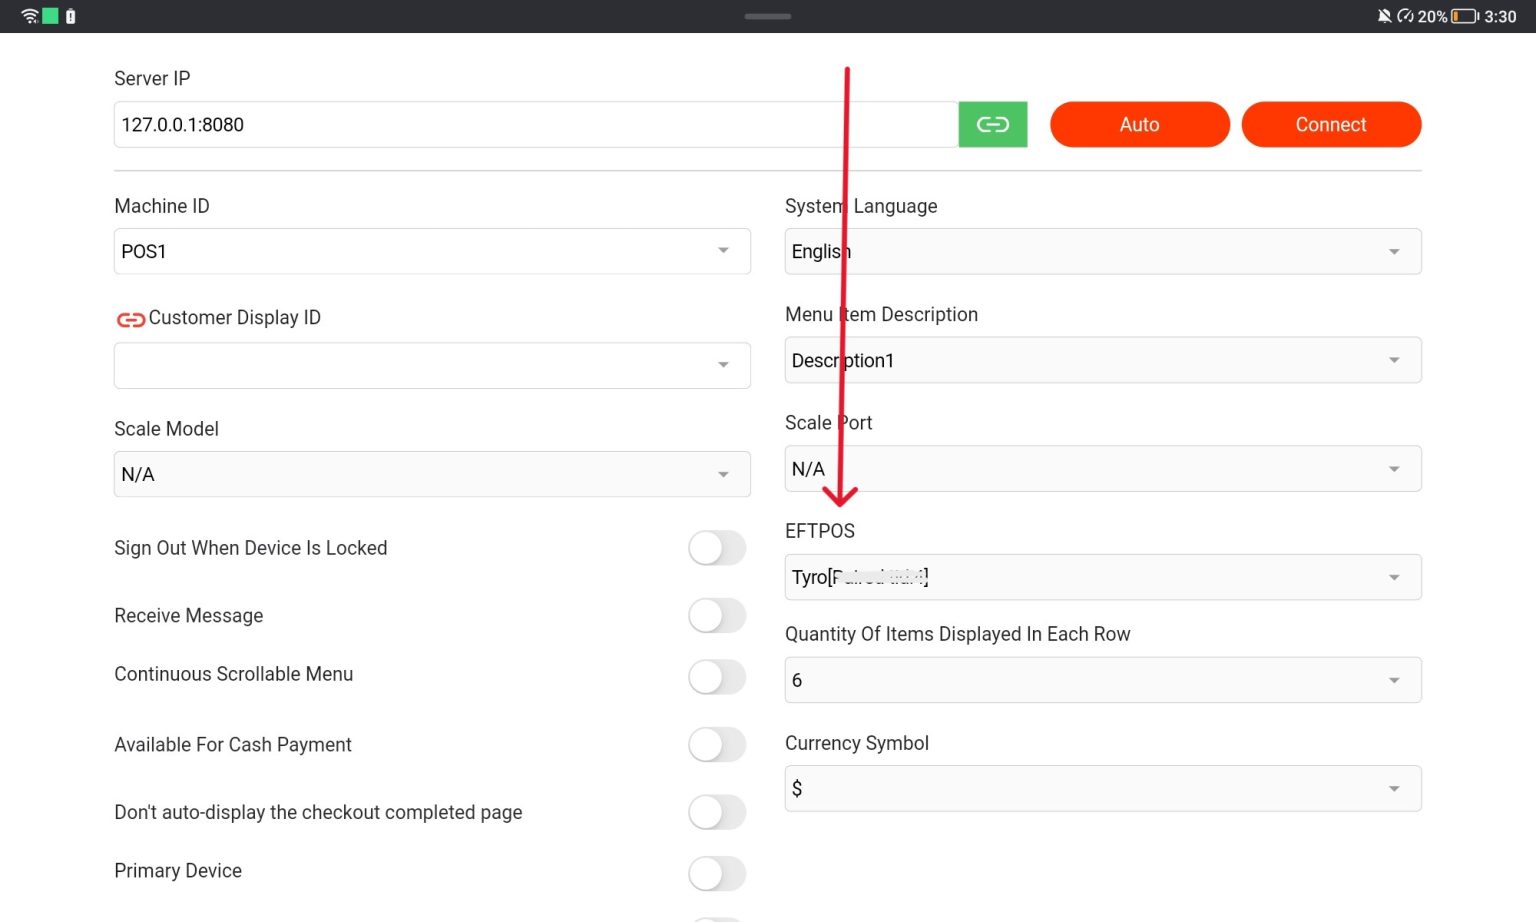The height and width of the screenshot is (922, 1536).
Task: Click the link icon next to Customer Display ID
Action: click(x=131, y=318)
